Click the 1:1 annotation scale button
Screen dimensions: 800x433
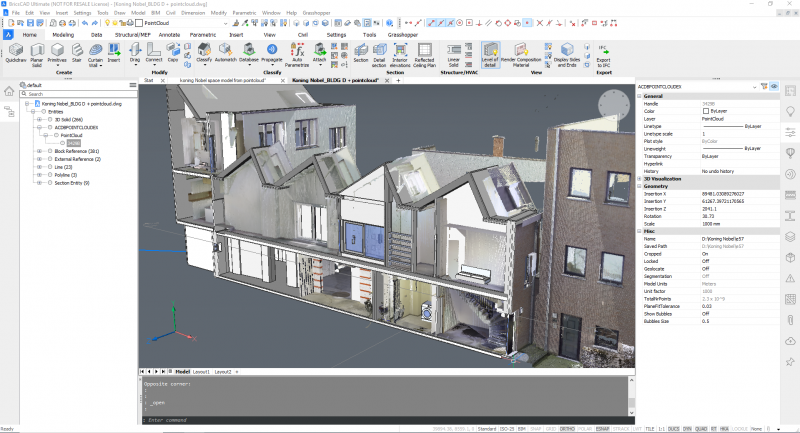[x=661, y=429]
